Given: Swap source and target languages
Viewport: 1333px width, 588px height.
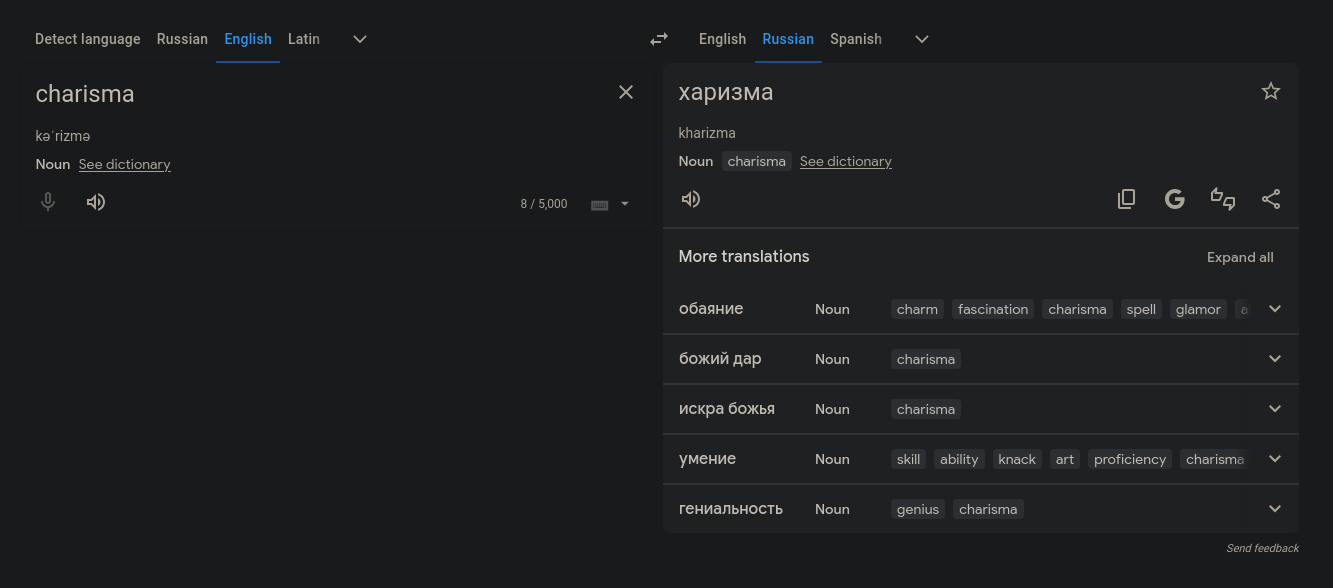Looking at the screenshot, I should coord(659,39).
